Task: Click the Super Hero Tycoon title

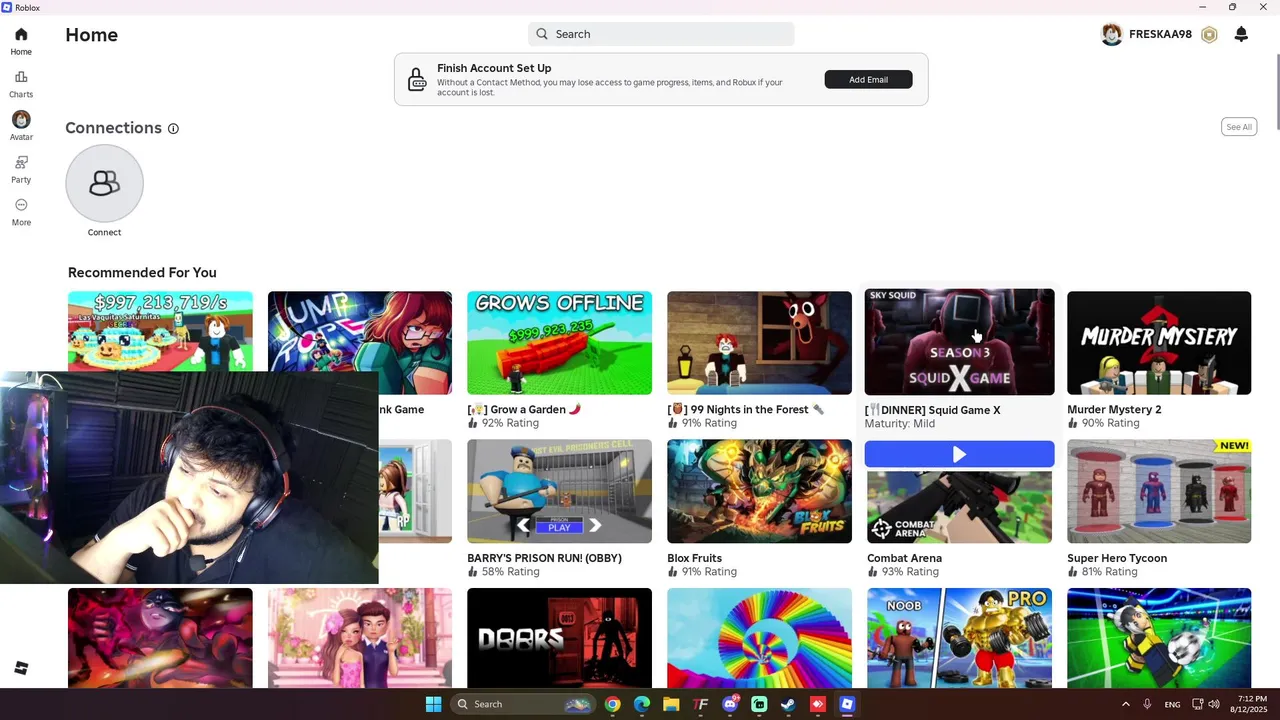Action: (x=1117, y=558)
